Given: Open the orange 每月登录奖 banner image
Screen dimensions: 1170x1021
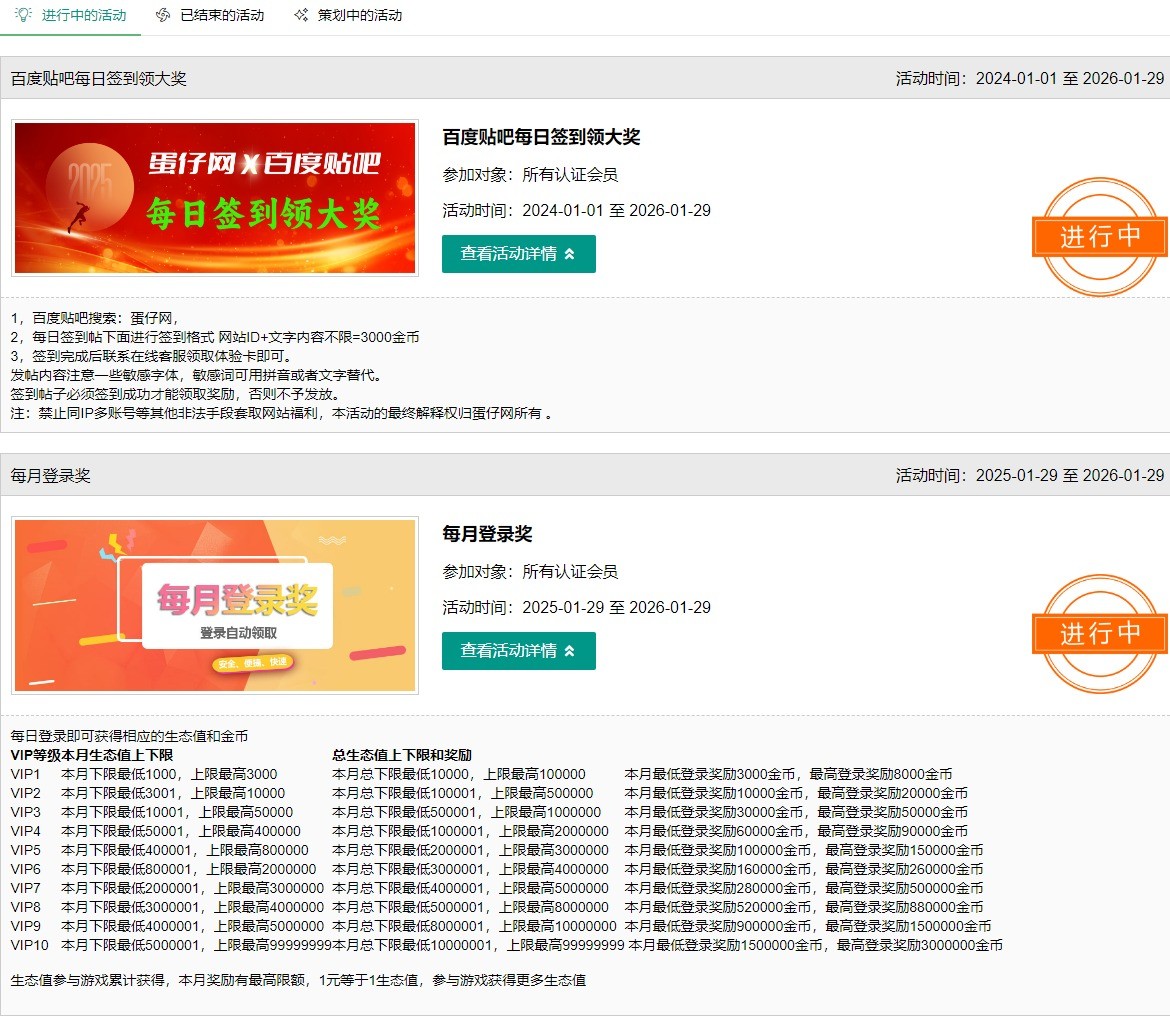Looking at the screenshot, I should tap(215, 605).
